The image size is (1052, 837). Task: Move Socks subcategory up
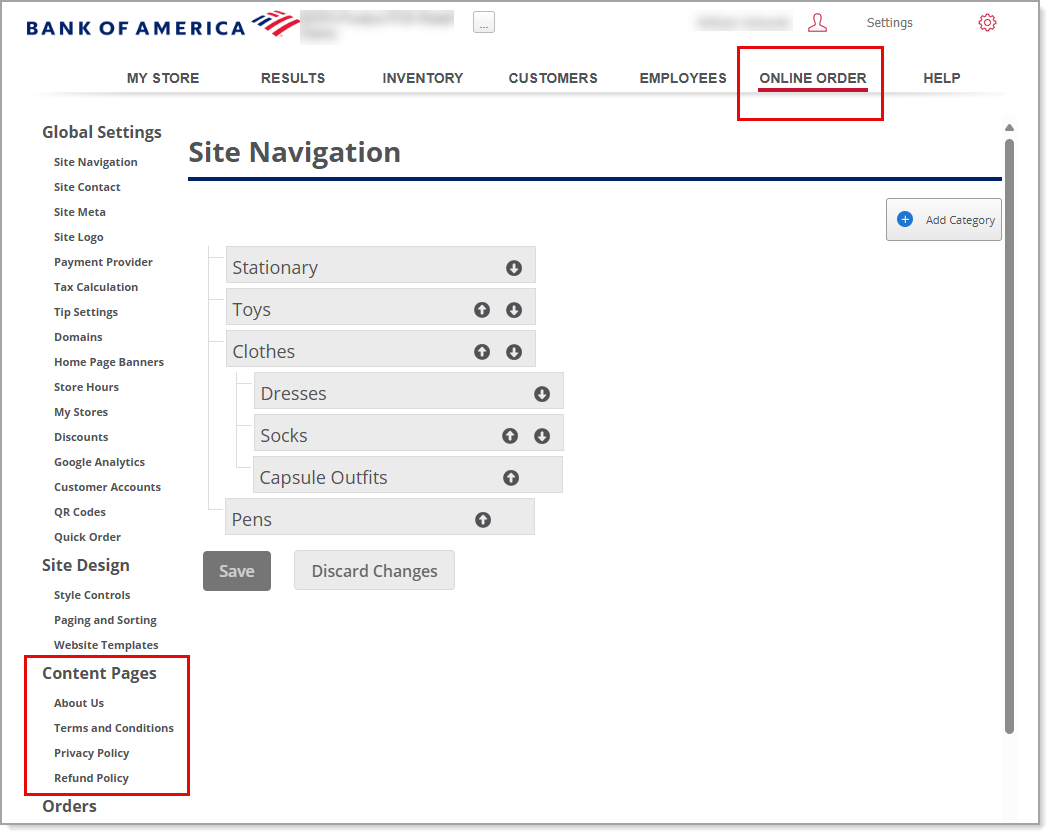point(510,436)
